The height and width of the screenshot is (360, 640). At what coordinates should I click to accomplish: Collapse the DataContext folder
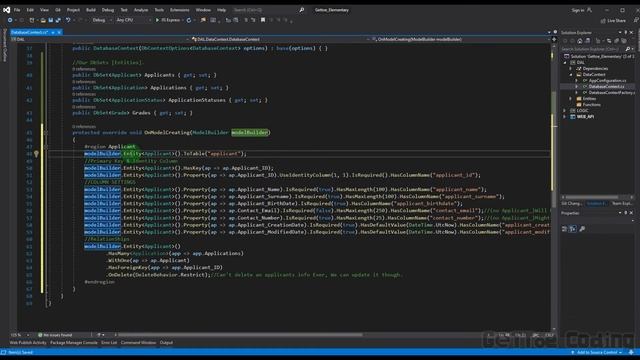(x=571, y=75)
